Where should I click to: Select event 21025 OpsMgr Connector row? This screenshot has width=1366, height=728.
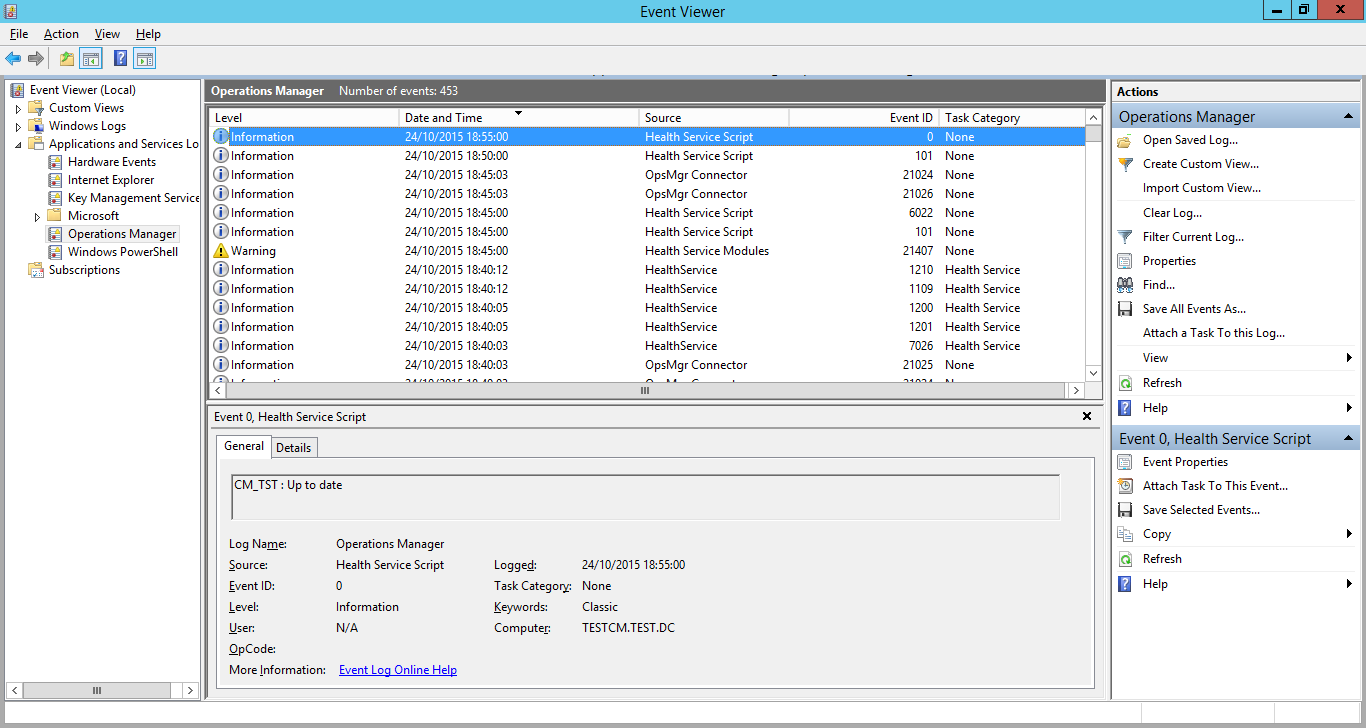(x=647, y=365)
